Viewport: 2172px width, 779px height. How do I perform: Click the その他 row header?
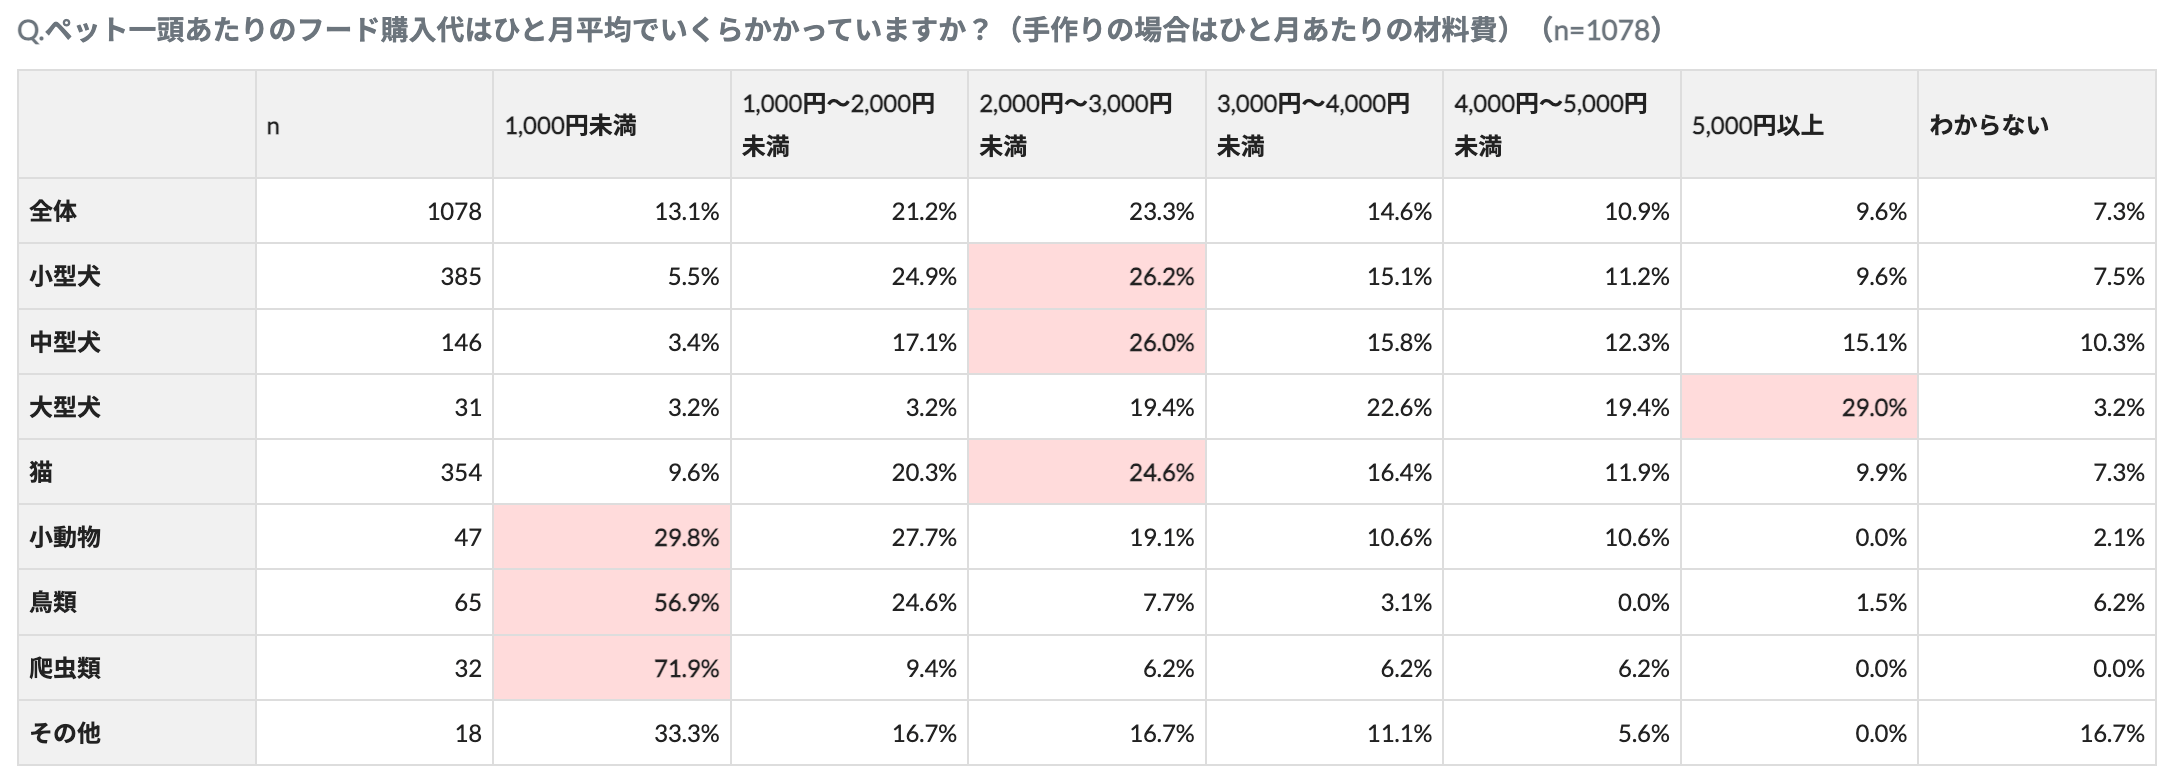(x=65, y=733)
